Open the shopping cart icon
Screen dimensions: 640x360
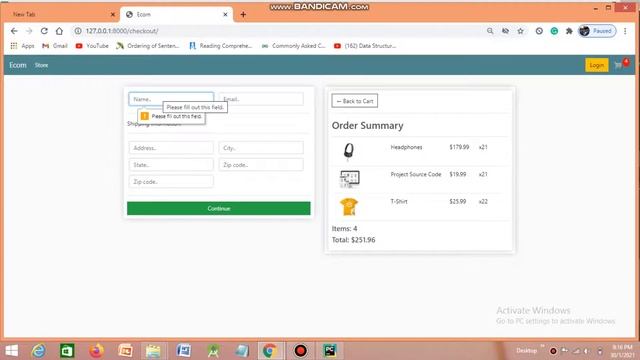618,65
